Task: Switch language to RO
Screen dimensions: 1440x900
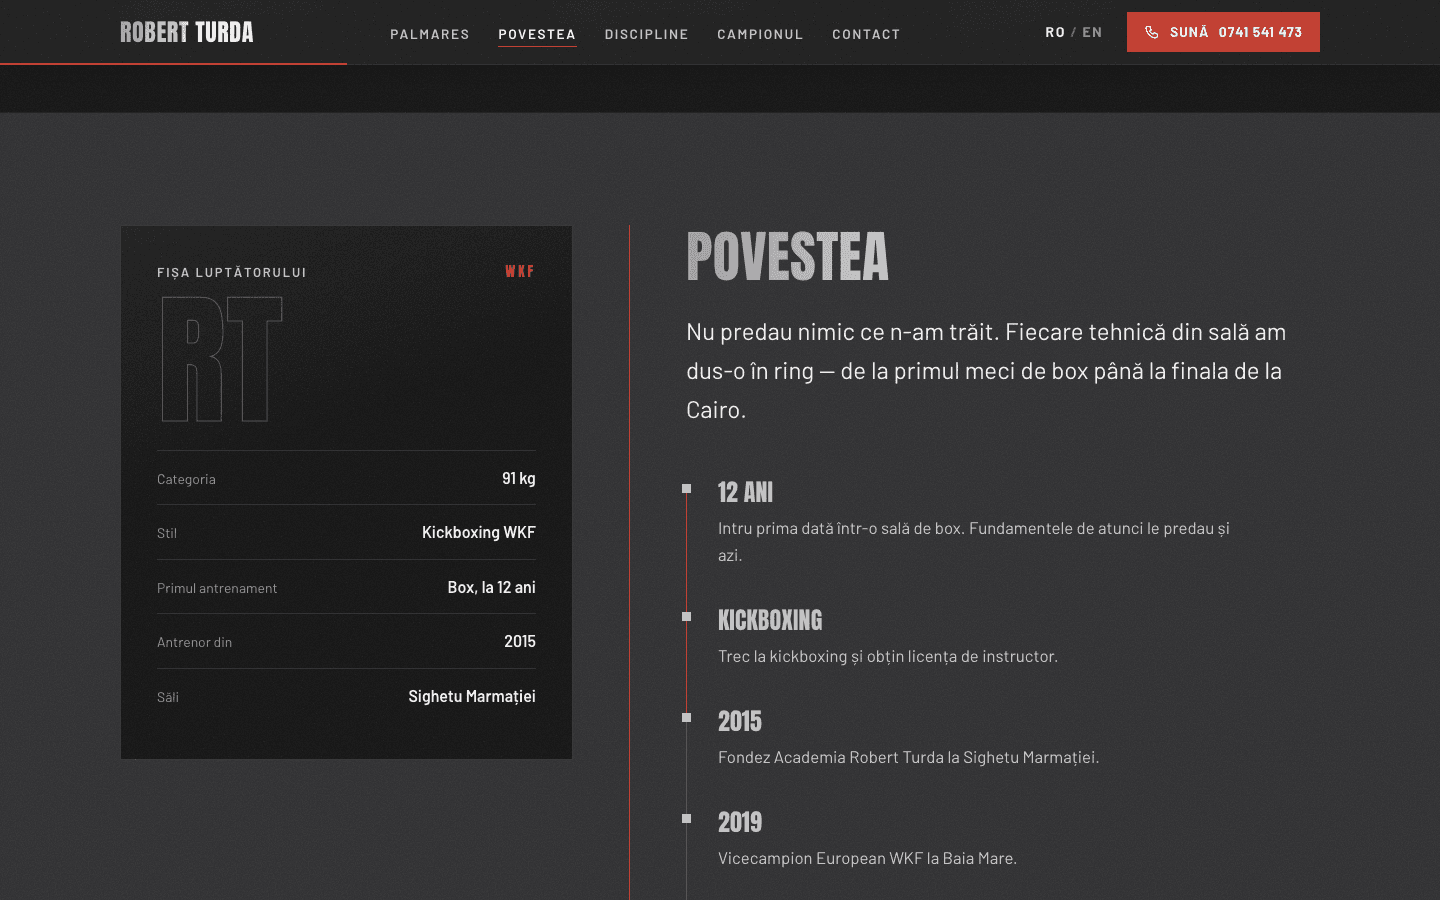Action: pyautogui.click(x=1055, y=32)
